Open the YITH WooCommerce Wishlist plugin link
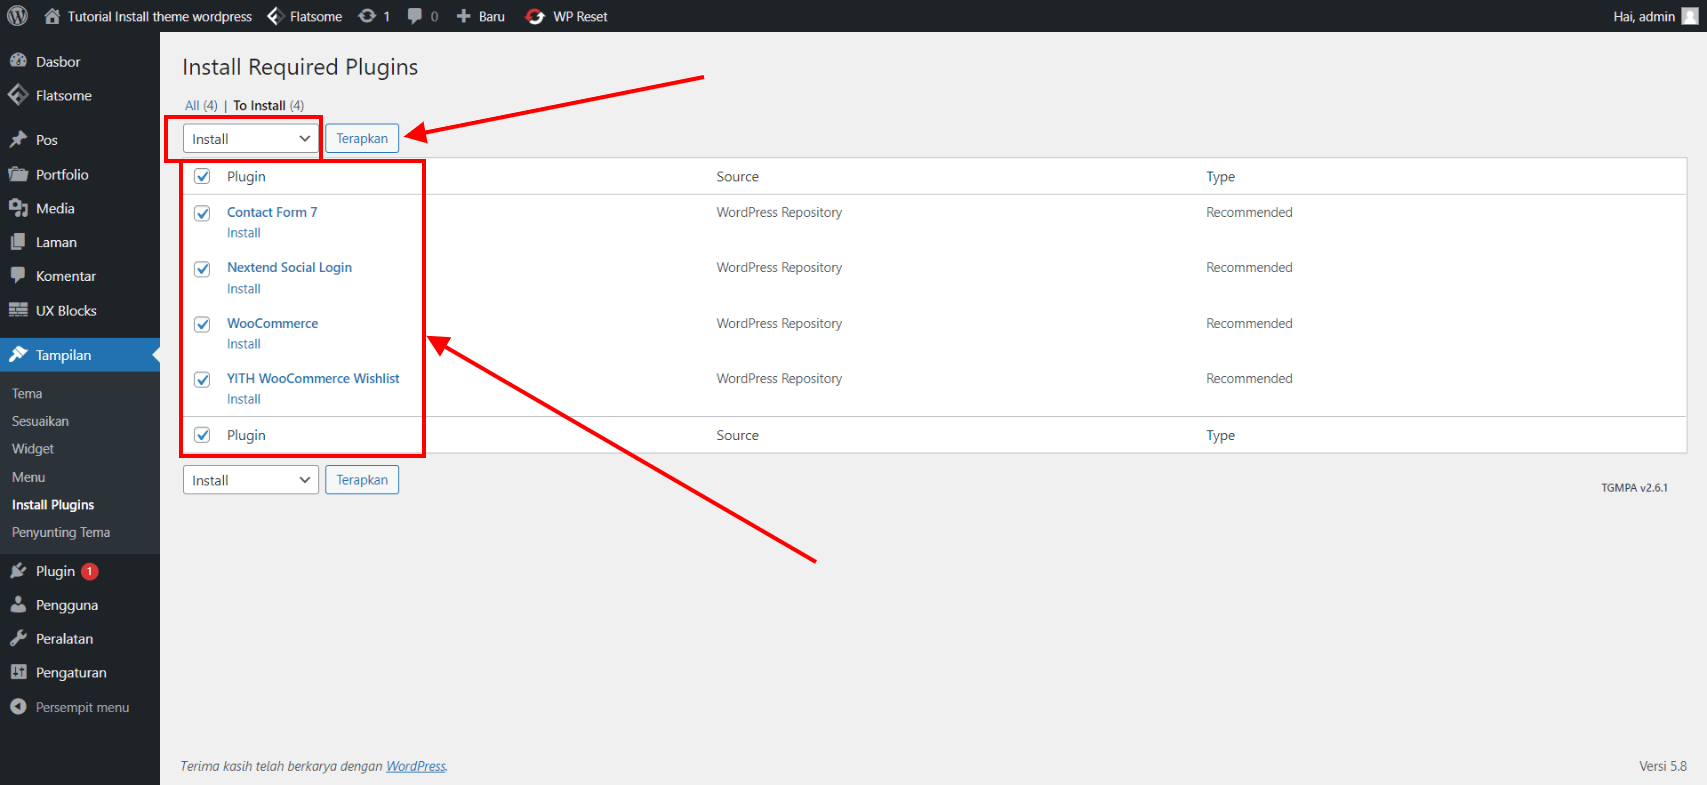1707x785 pixels. pyautogui.click(x=313, y=378)
